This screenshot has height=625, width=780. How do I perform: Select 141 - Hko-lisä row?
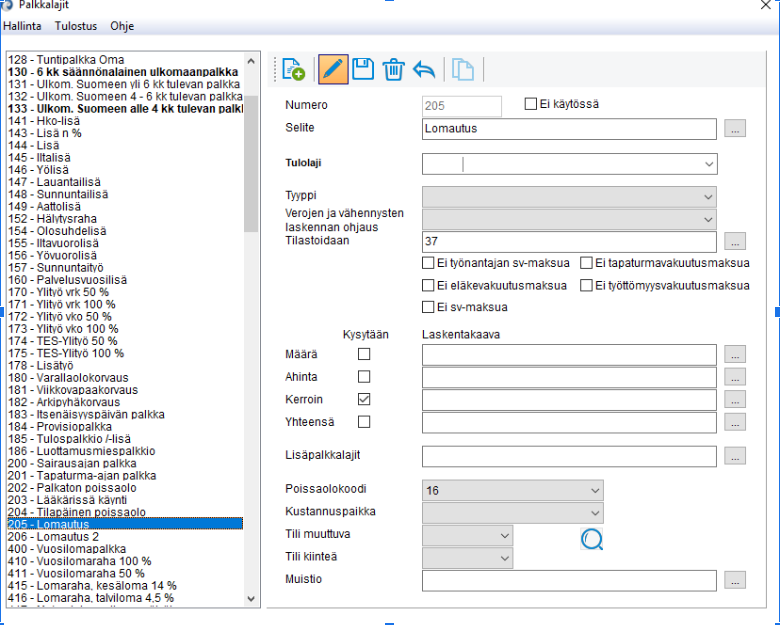pos(125,121)
